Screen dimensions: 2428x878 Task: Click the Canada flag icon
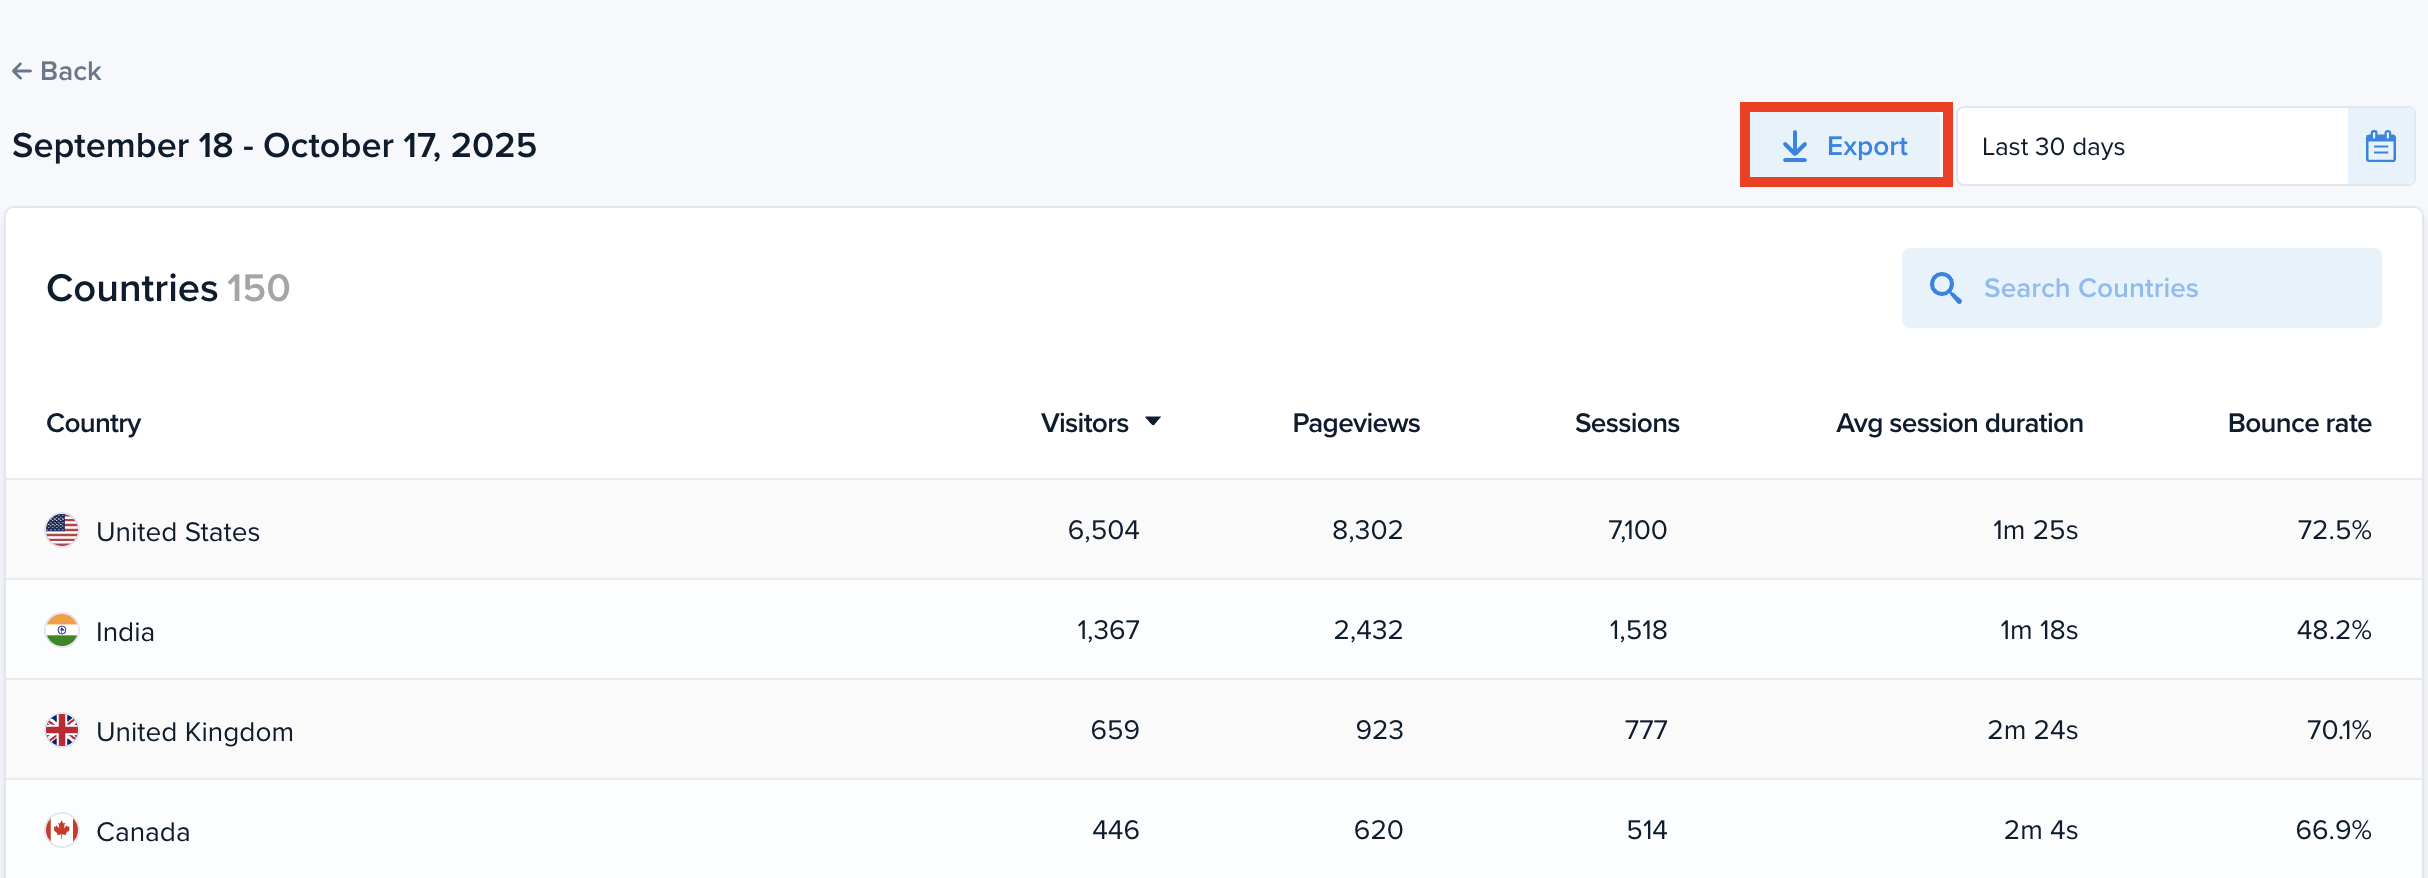(x=62, y=830)
